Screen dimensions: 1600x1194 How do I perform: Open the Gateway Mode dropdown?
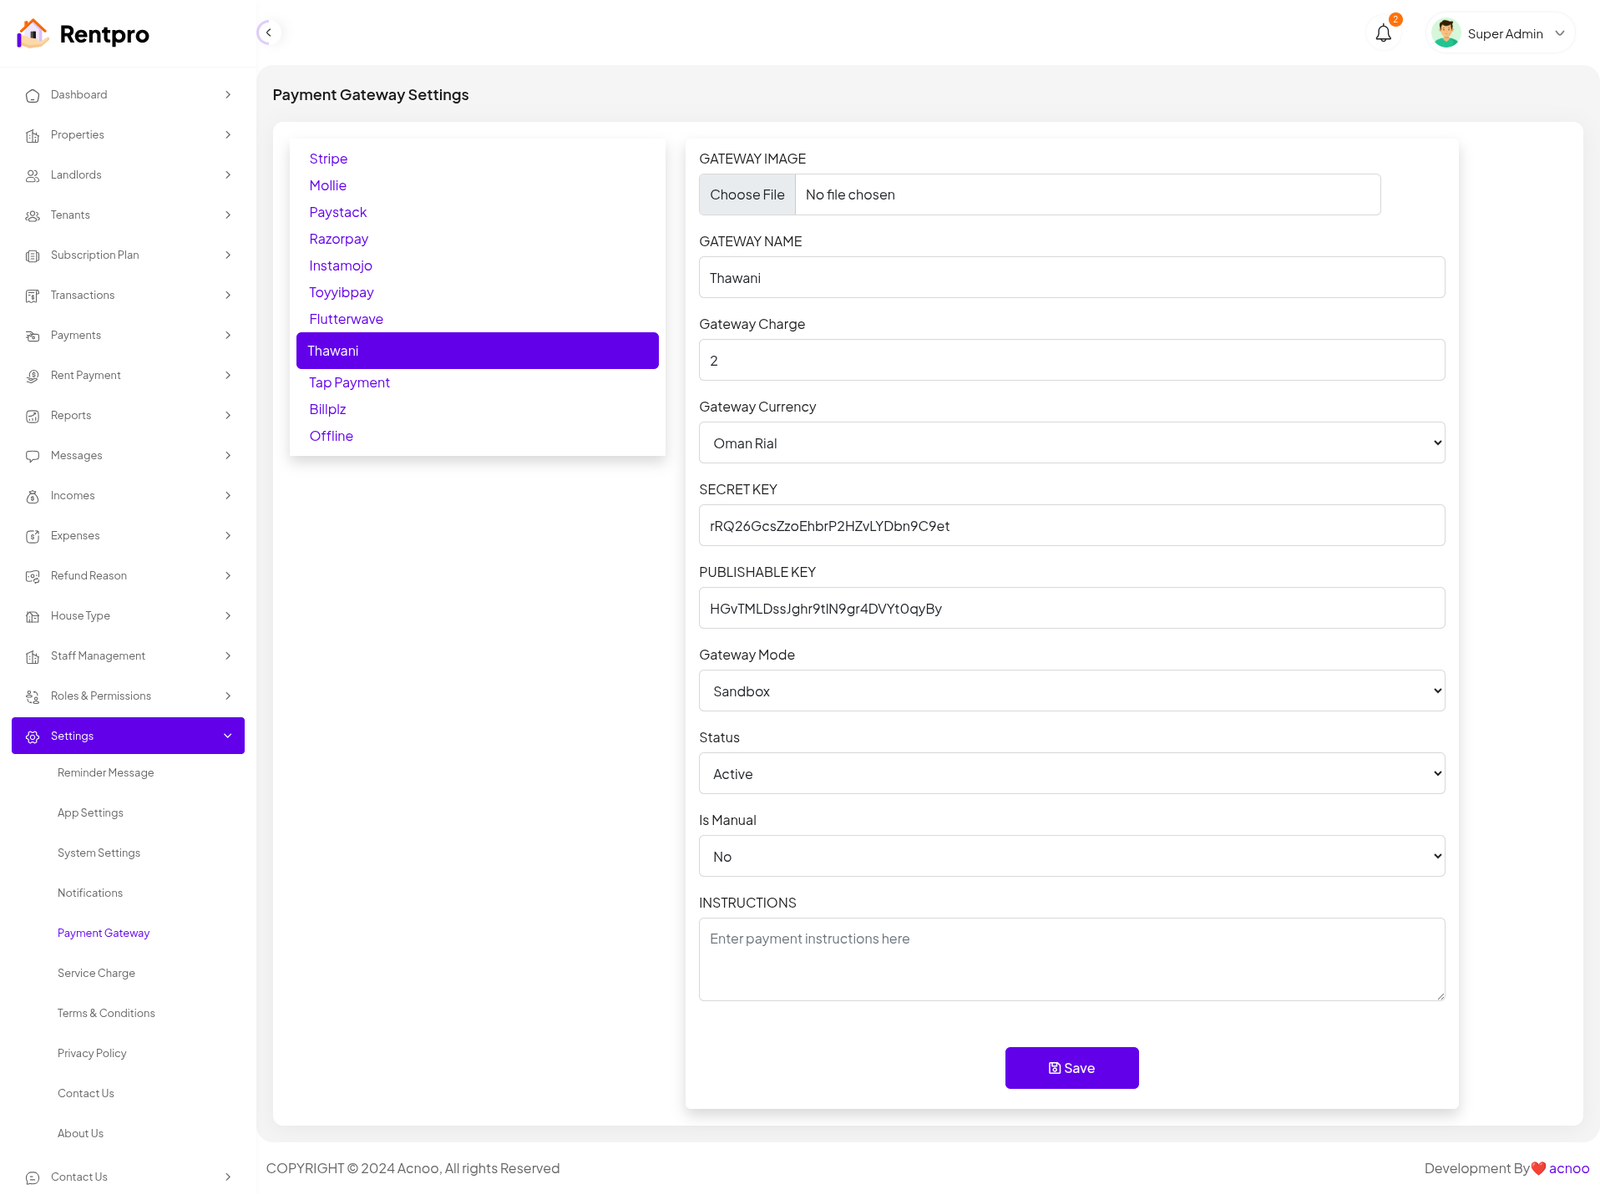[1071, 691]
